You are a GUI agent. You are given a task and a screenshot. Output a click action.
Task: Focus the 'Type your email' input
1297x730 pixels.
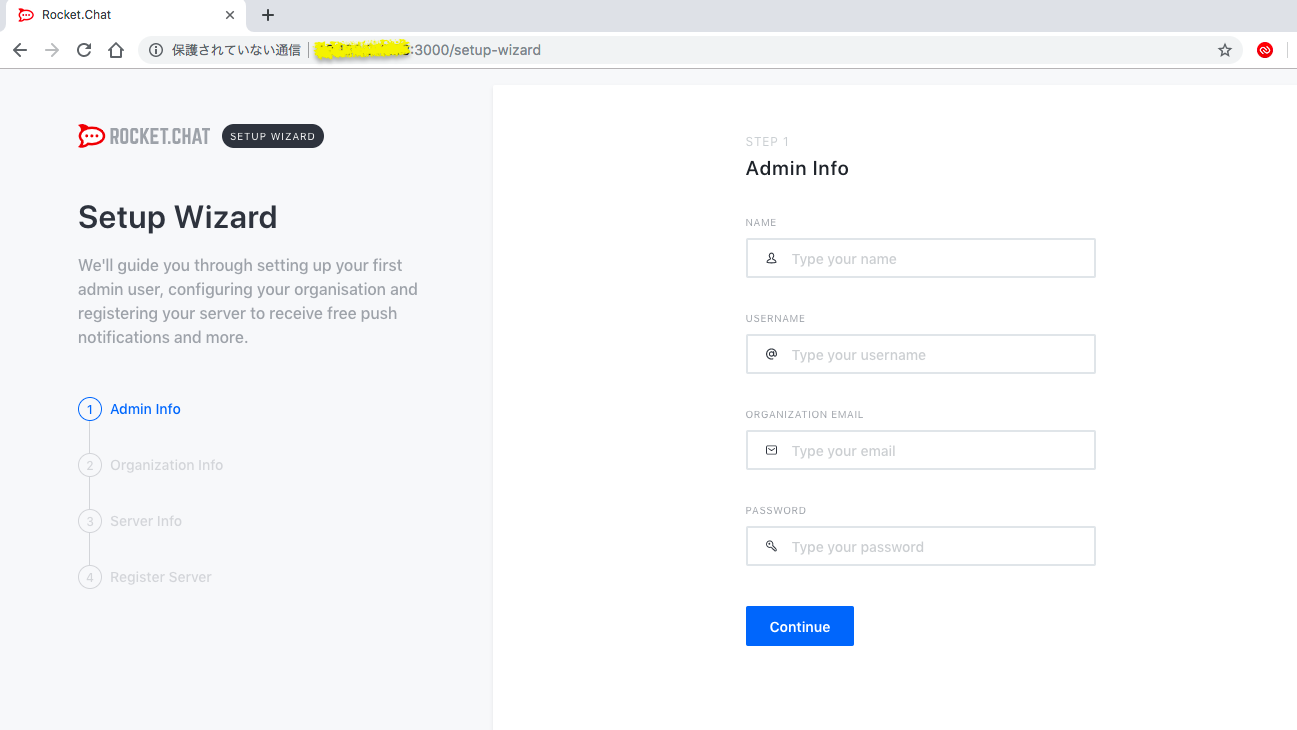click(x=920, y=450)
